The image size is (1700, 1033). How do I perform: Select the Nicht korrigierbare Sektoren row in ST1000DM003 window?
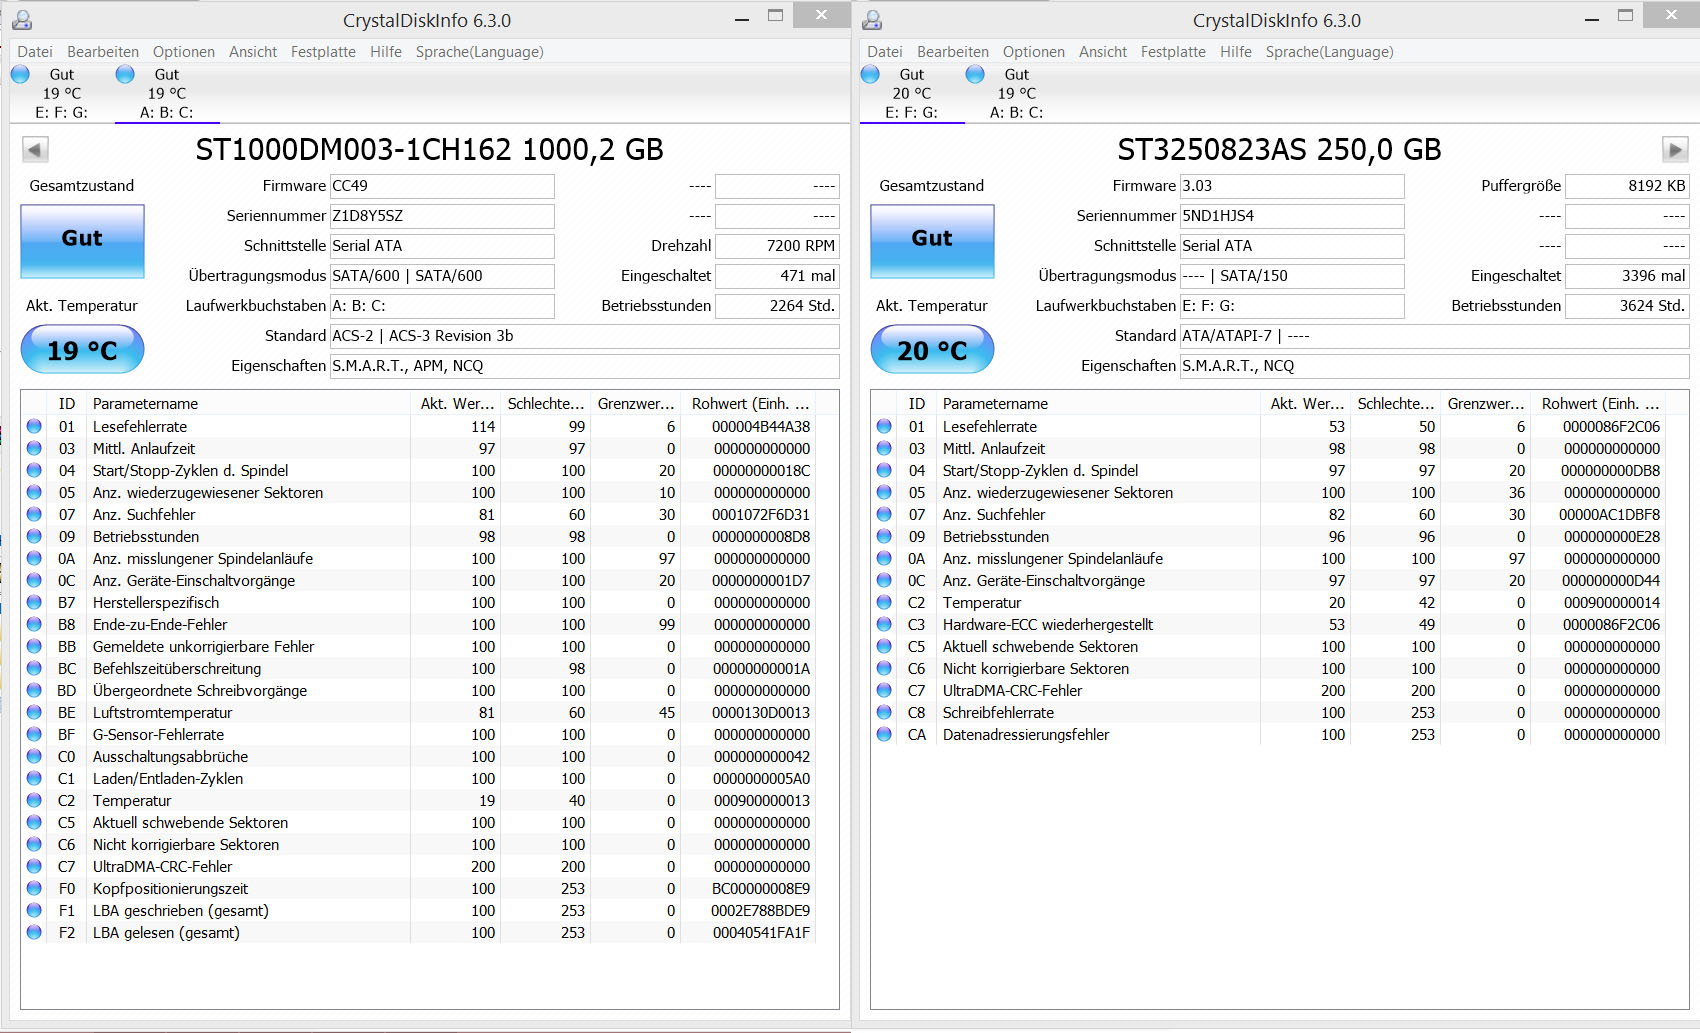tap(418, 845)
